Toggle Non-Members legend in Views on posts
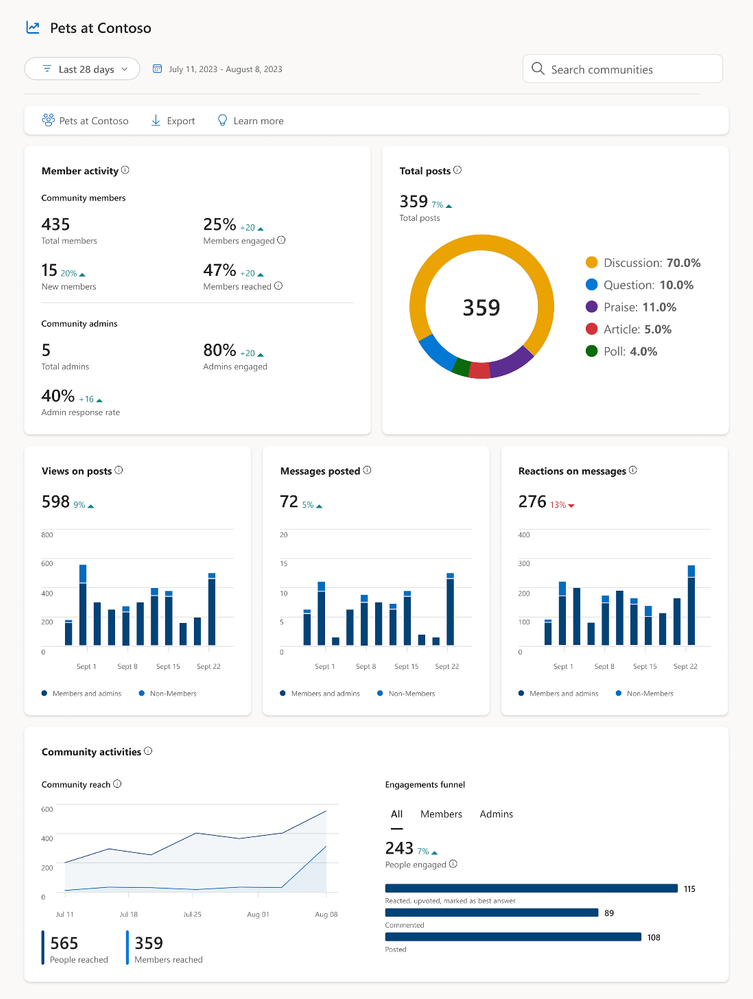Image resolution: width=753 pixels, height=999 pixels. [x=168, y=693]
